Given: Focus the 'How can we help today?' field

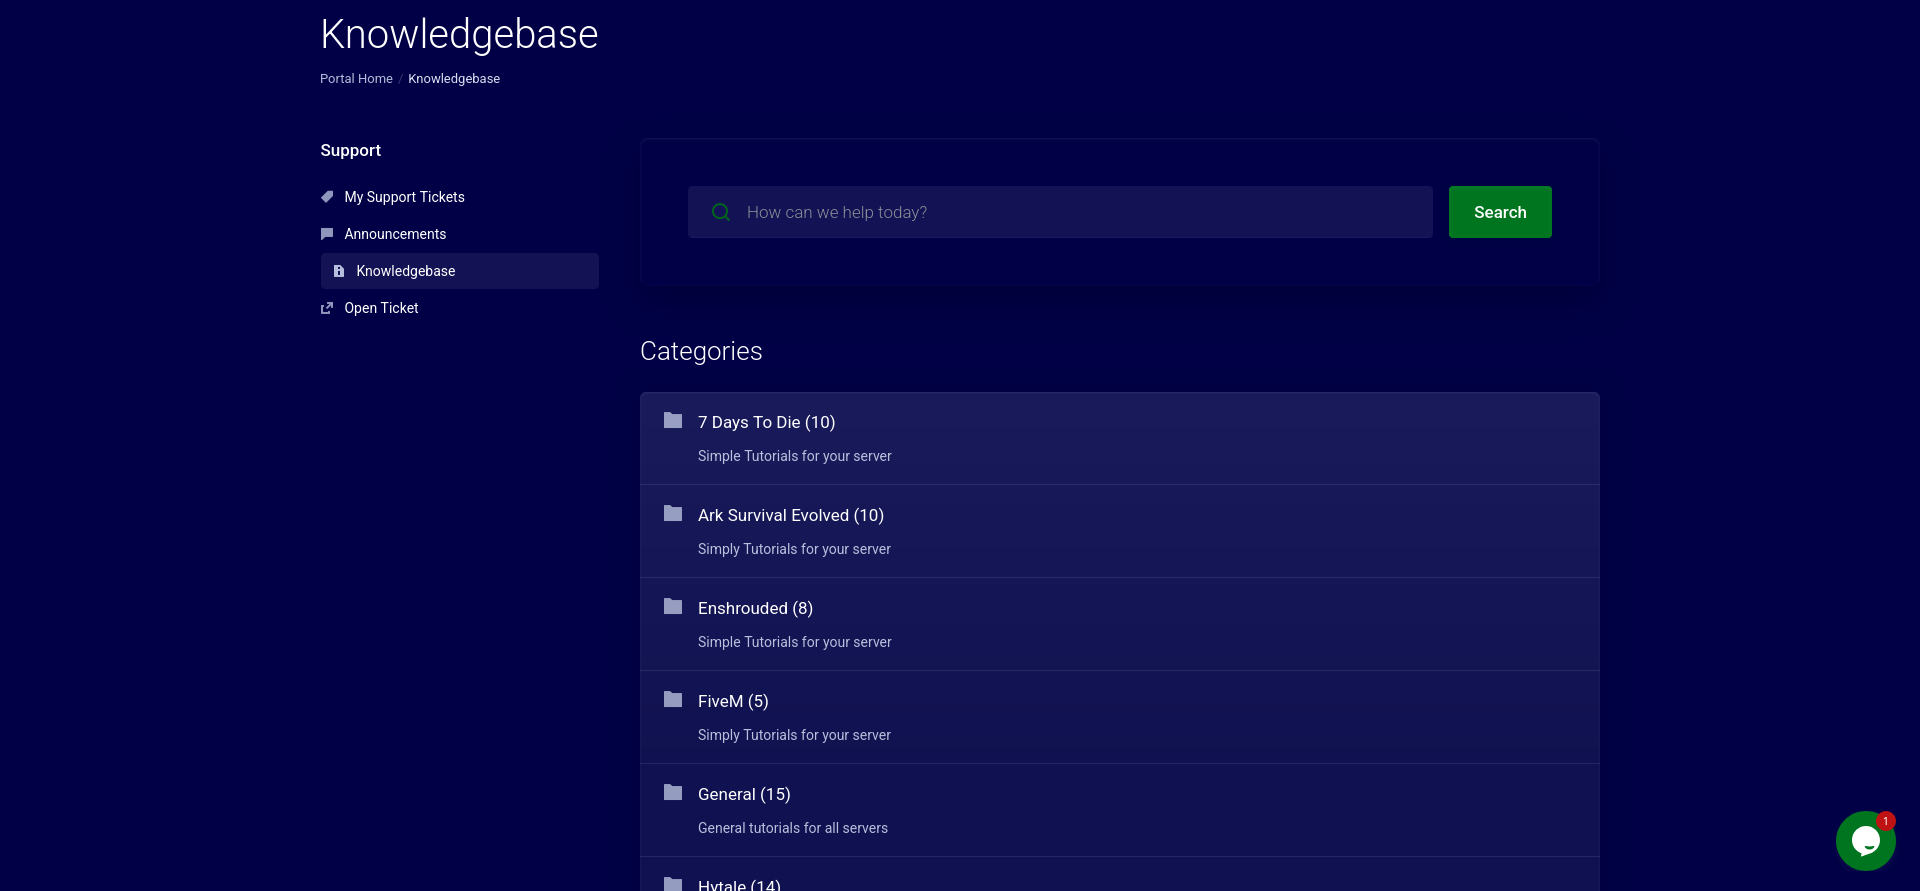Looking at the screenshot, I should 1060,212.
